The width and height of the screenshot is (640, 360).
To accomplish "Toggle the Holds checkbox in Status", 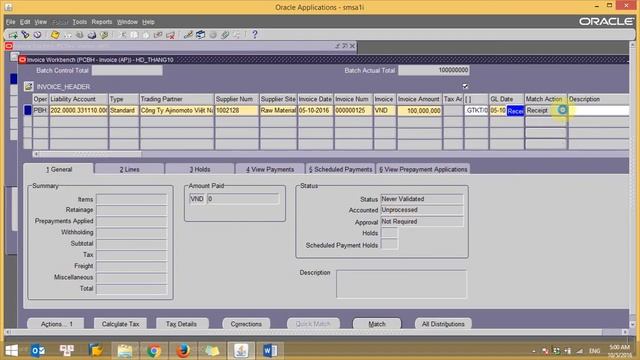I will [x=389, y=233].
